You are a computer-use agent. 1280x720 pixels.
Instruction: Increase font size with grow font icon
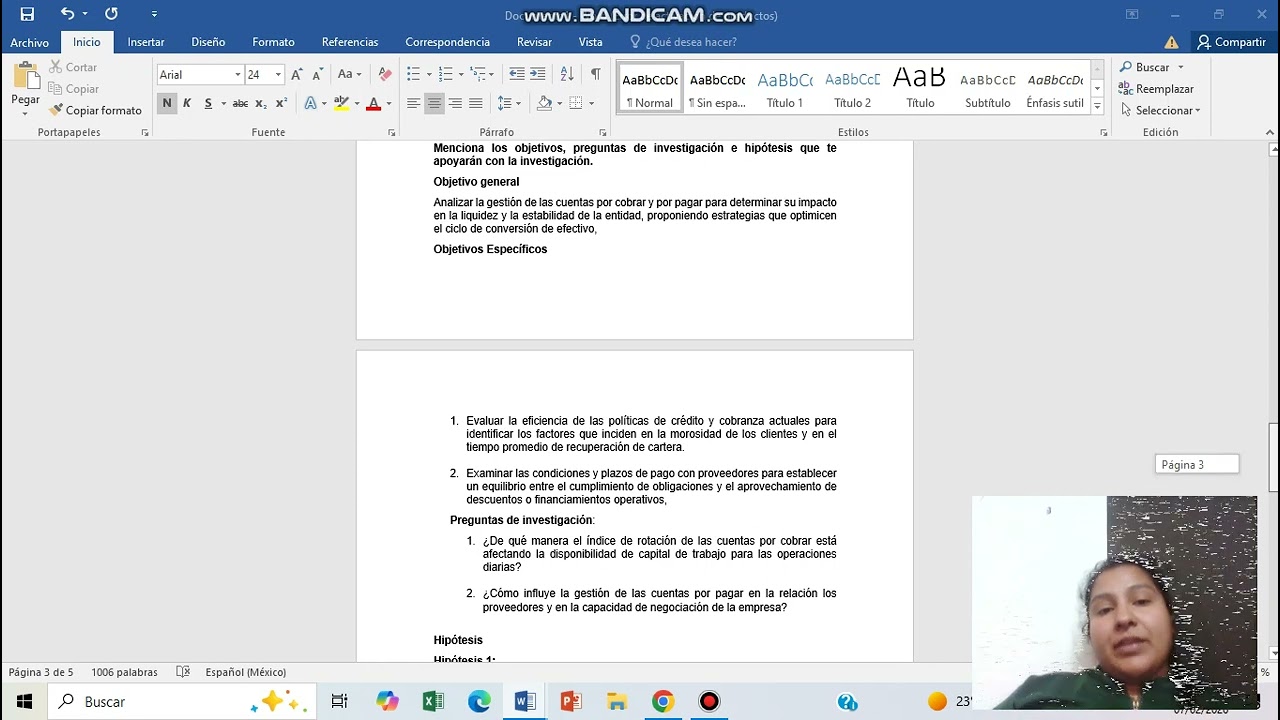tap(297, 74)
